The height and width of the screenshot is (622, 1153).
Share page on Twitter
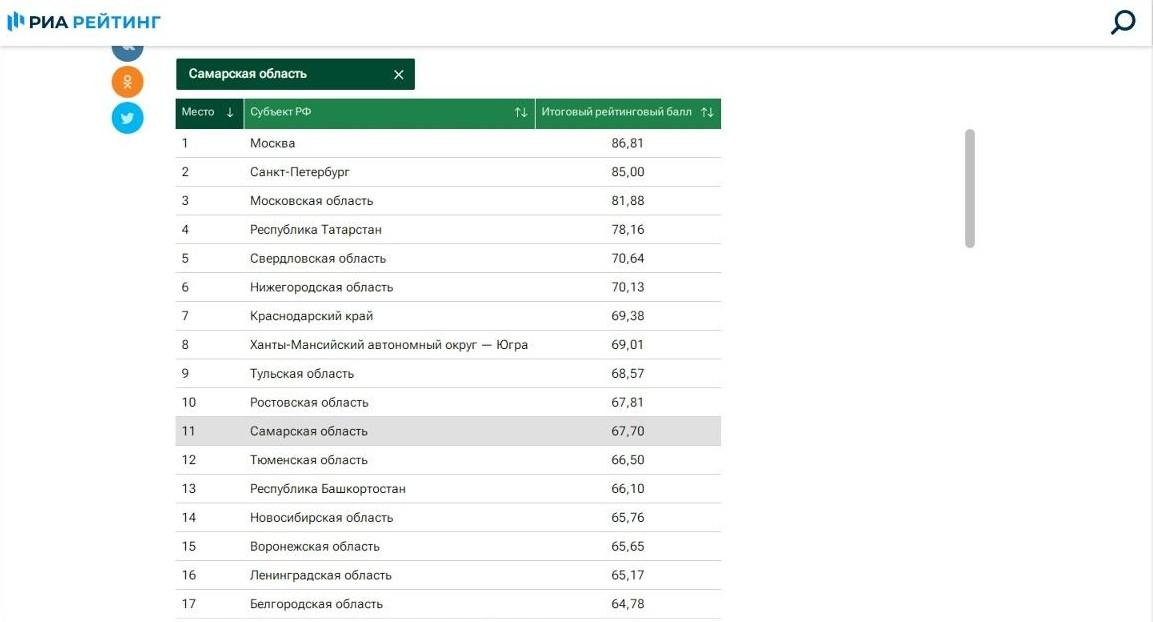click(x=127, y=118)
